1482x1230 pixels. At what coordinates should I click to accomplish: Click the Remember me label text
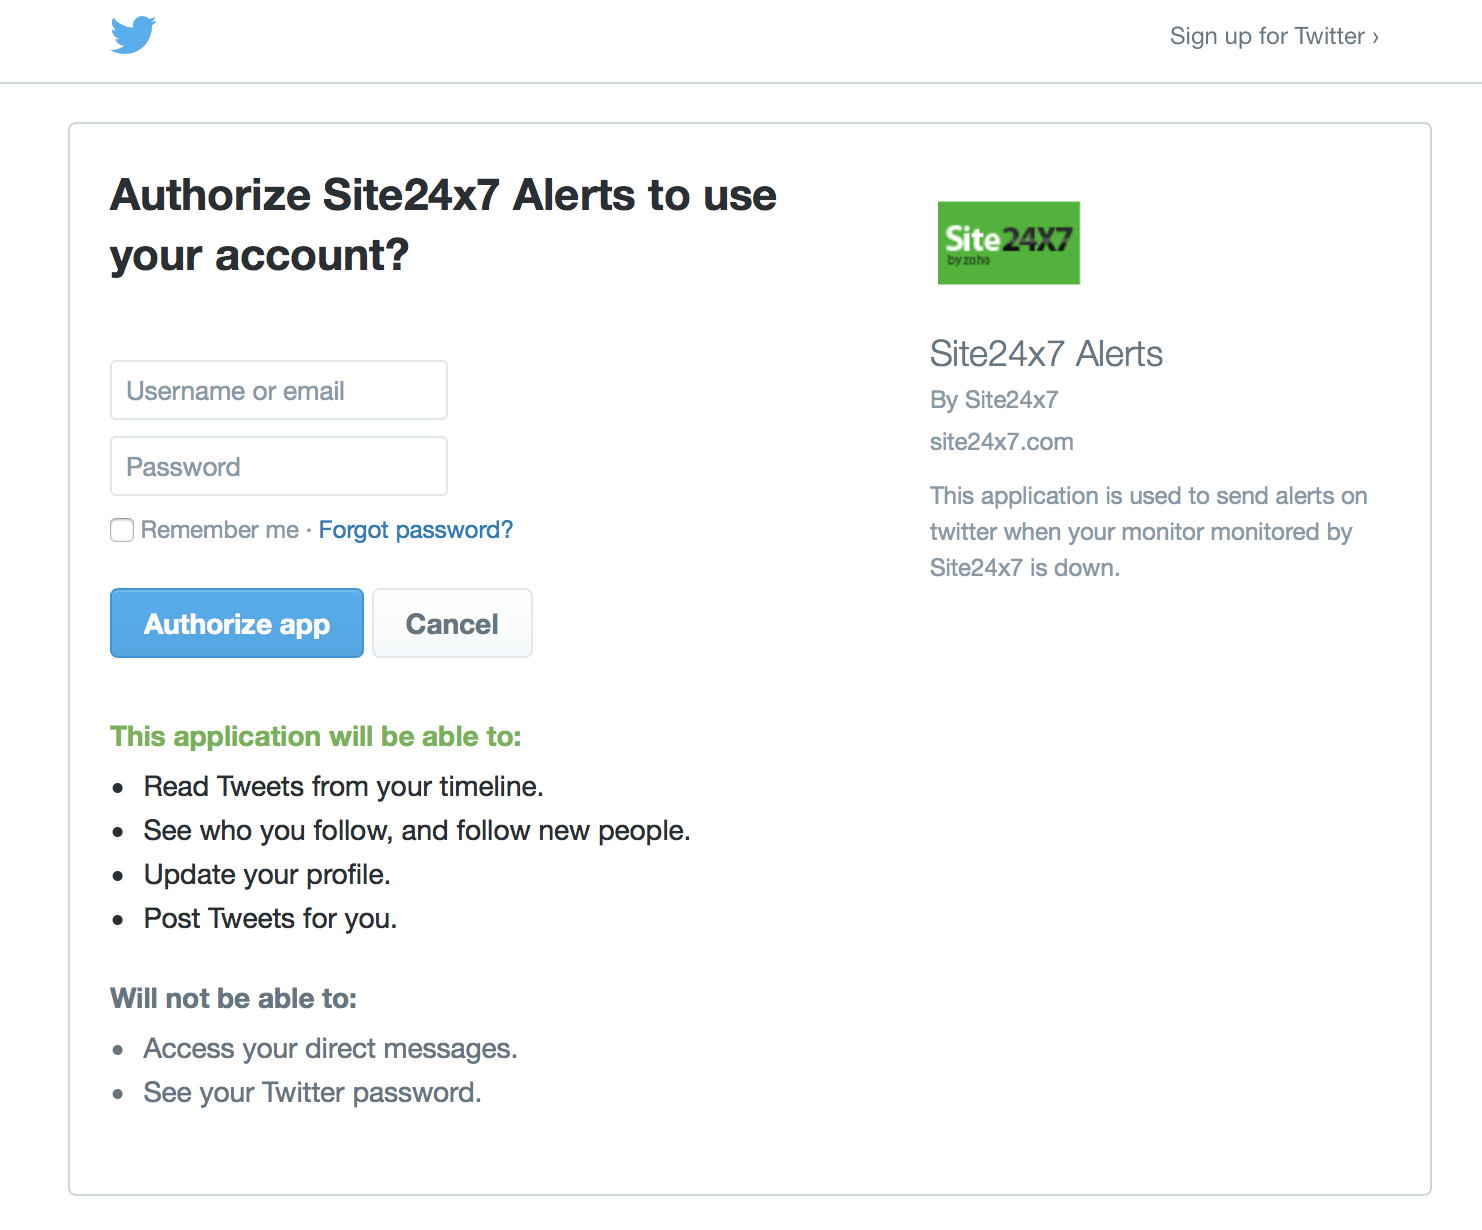coord(220,530)
